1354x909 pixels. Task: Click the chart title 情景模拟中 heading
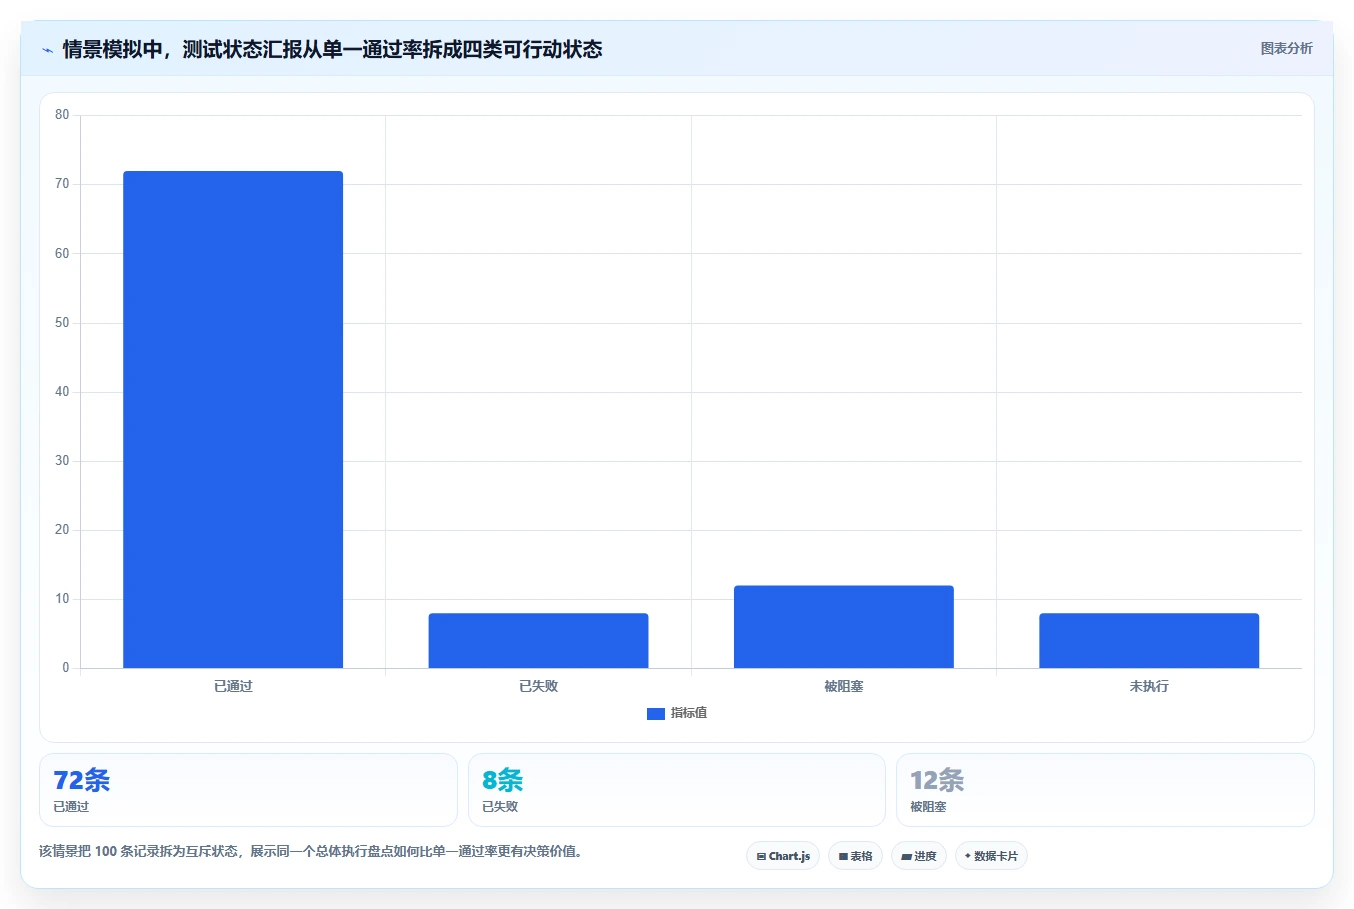[x=332, y=49]
